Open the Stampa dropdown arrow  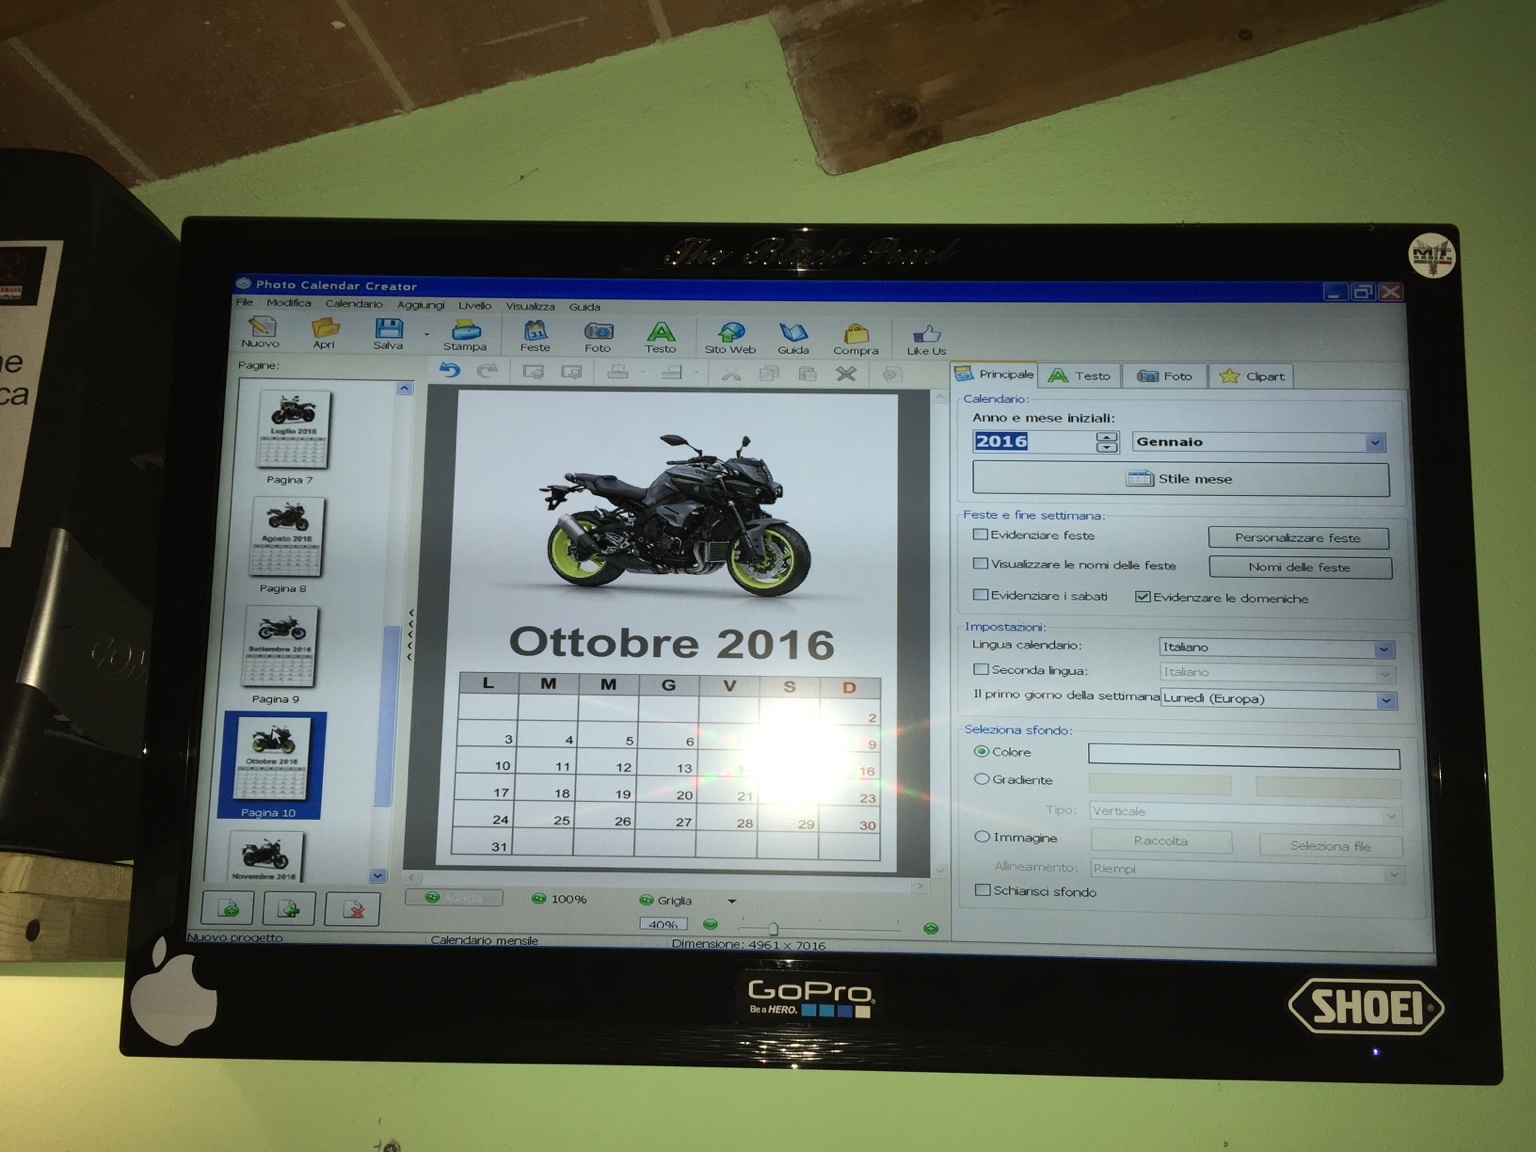pyautogui.click(x=427, y=335)
